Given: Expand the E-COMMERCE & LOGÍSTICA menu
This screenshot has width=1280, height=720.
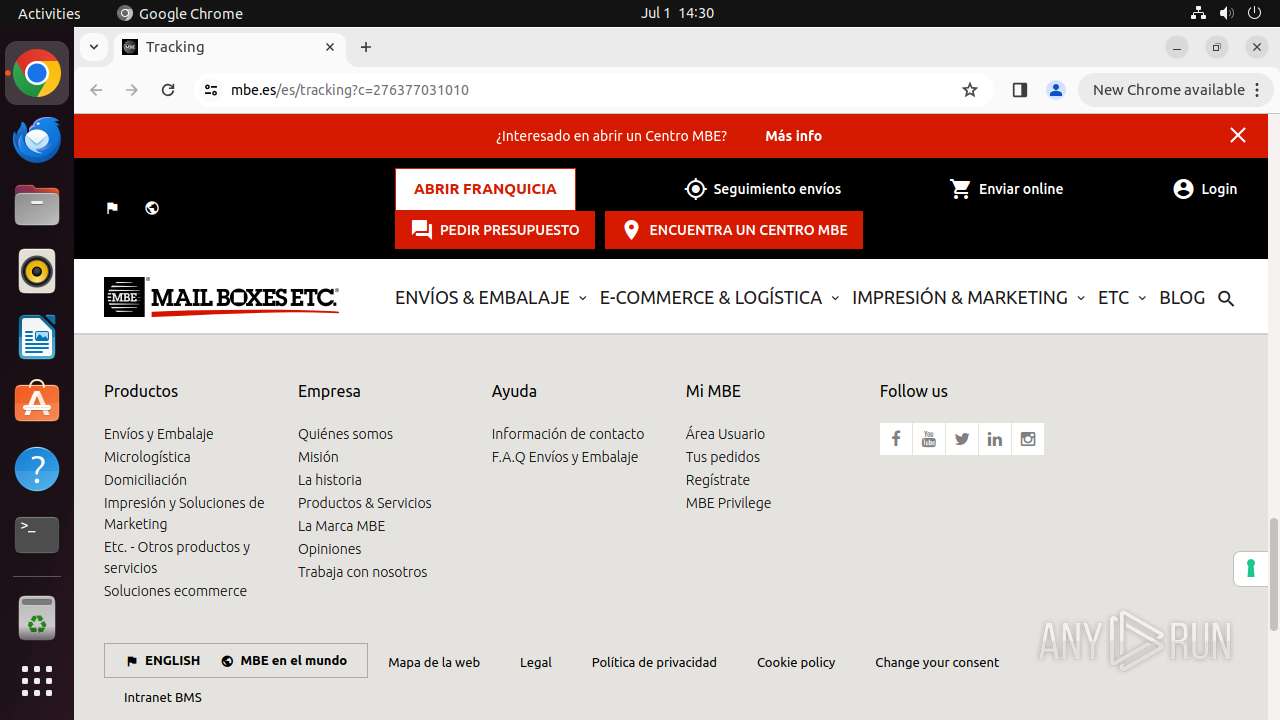Looking at the screenshot, I should 719,298.
